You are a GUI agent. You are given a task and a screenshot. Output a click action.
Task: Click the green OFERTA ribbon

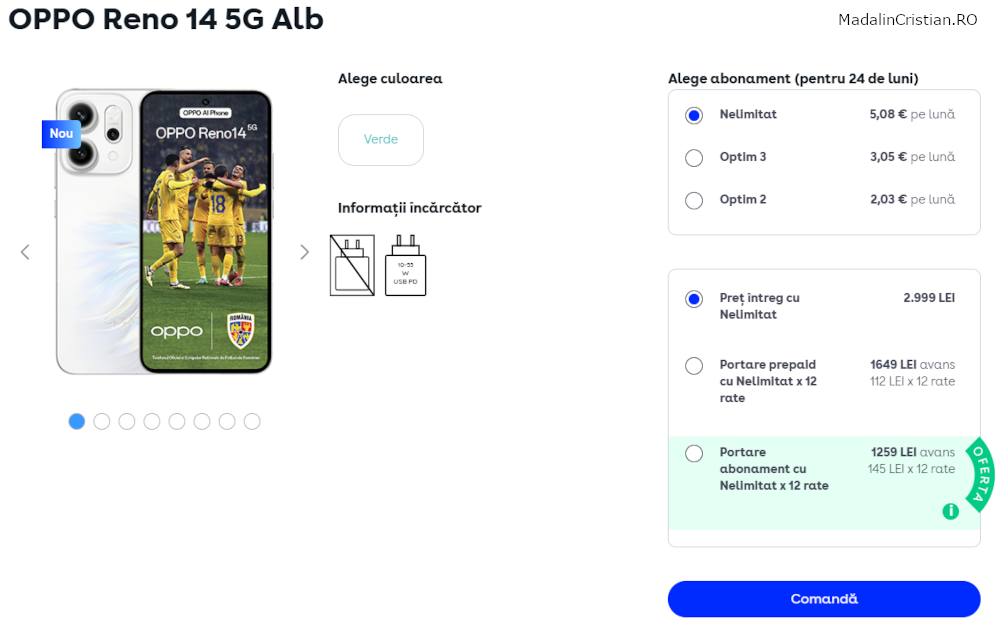(x=980, y=475)
